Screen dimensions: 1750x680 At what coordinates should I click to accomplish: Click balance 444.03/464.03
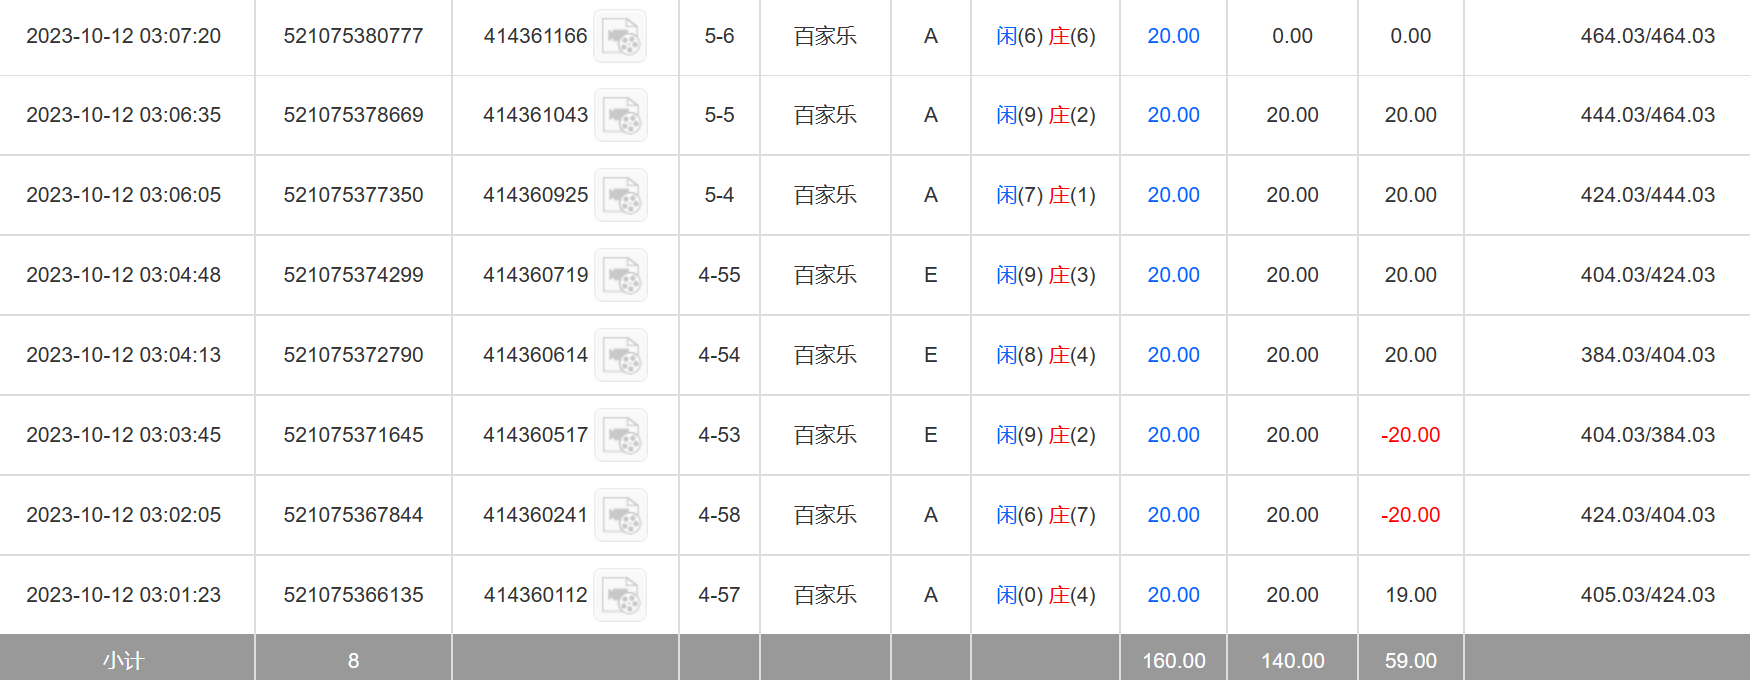1648,115
